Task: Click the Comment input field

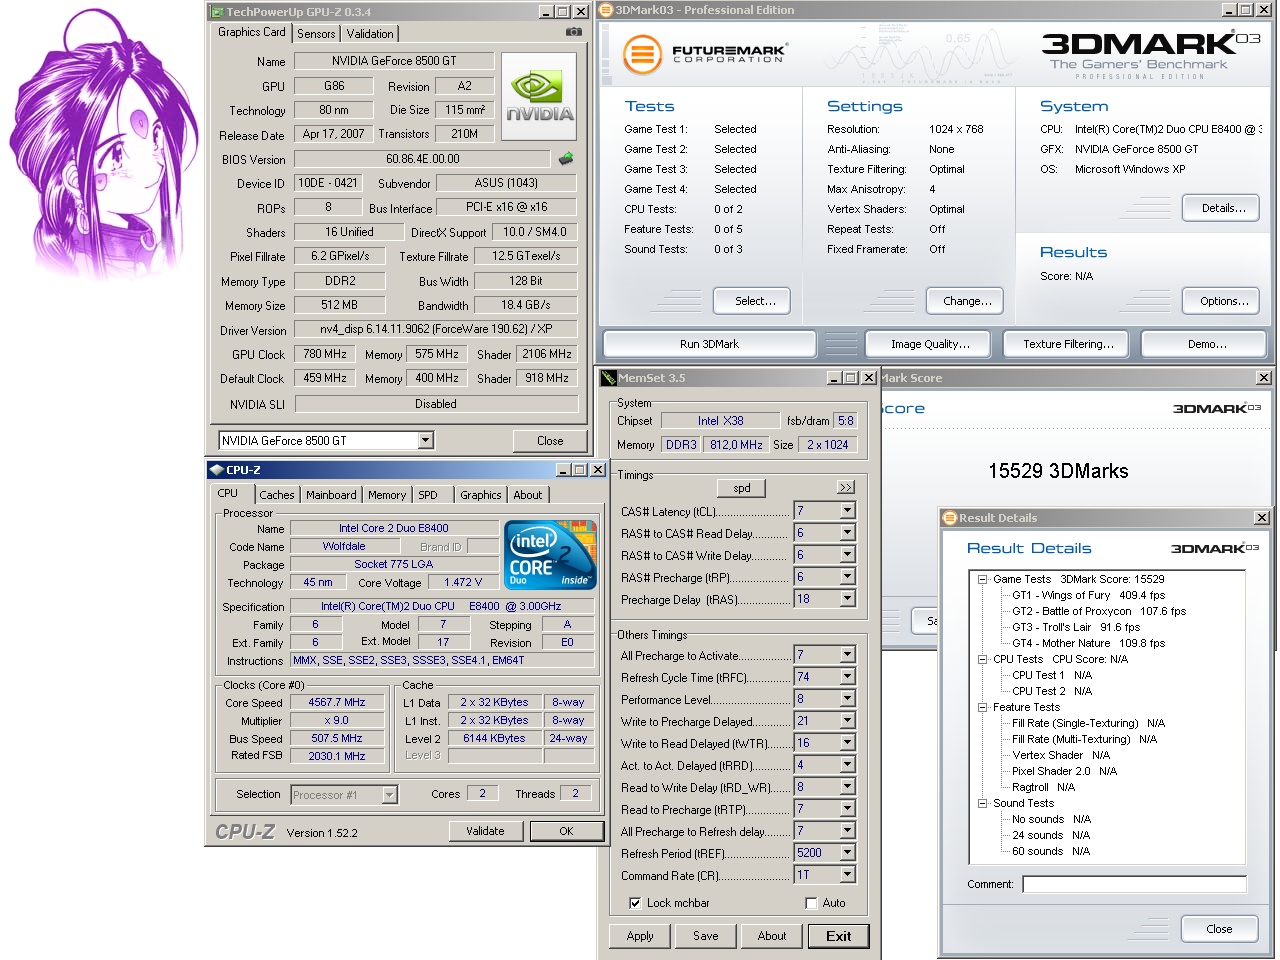Action: pos(1134,884)
